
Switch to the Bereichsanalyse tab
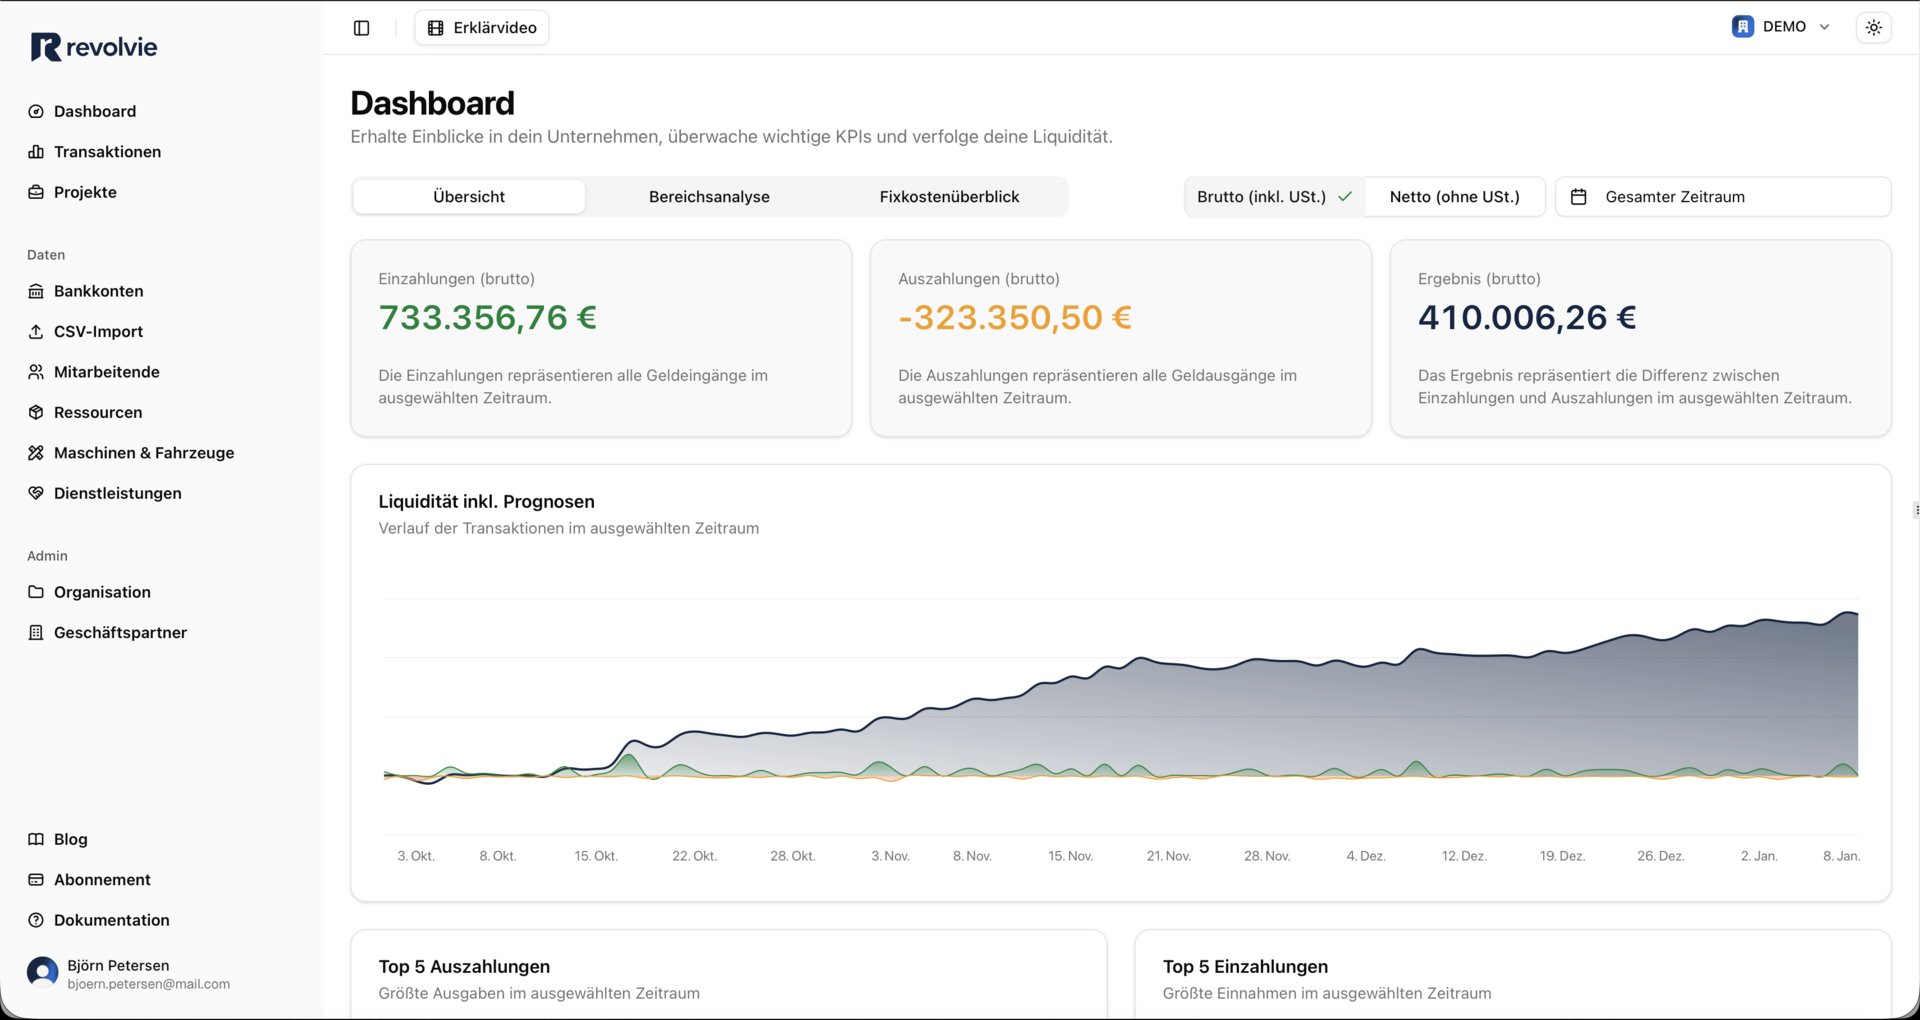709,197
